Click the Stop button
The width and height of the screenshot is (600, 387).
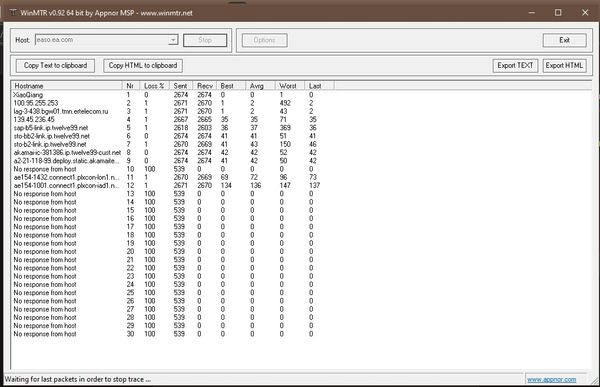tap(205, 40)
